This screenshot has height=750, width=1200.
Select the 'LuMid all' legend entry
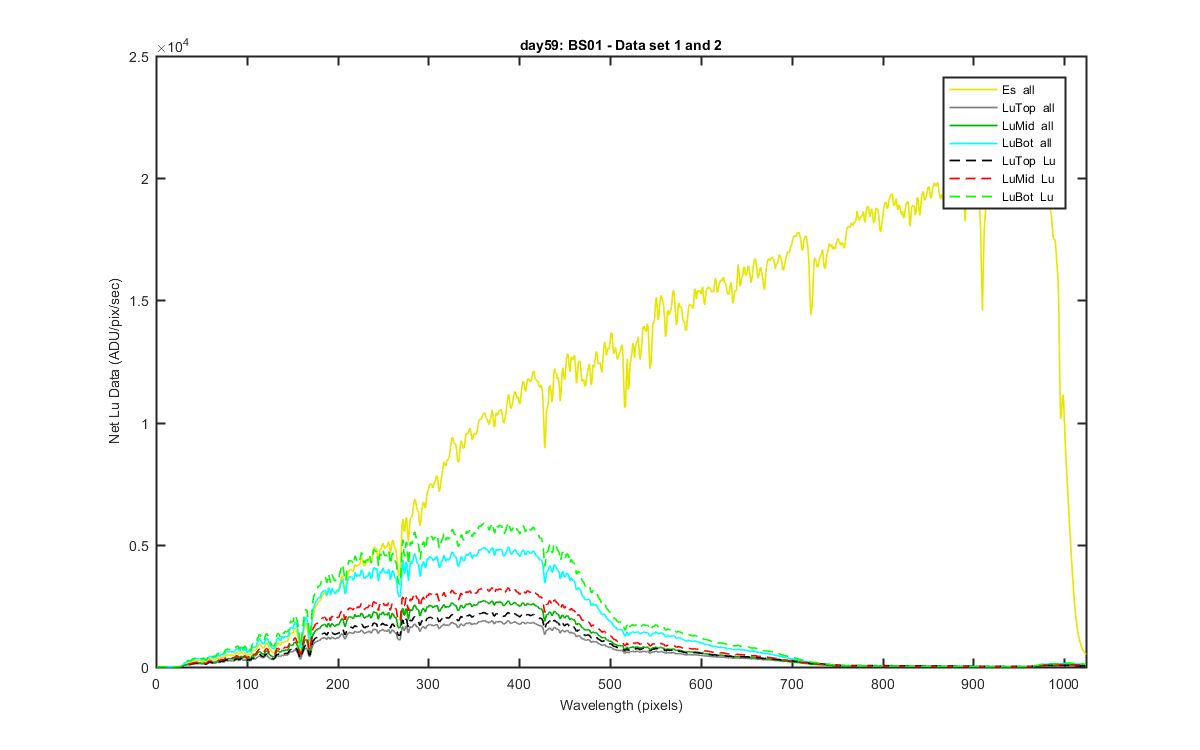pos(1004,125)
